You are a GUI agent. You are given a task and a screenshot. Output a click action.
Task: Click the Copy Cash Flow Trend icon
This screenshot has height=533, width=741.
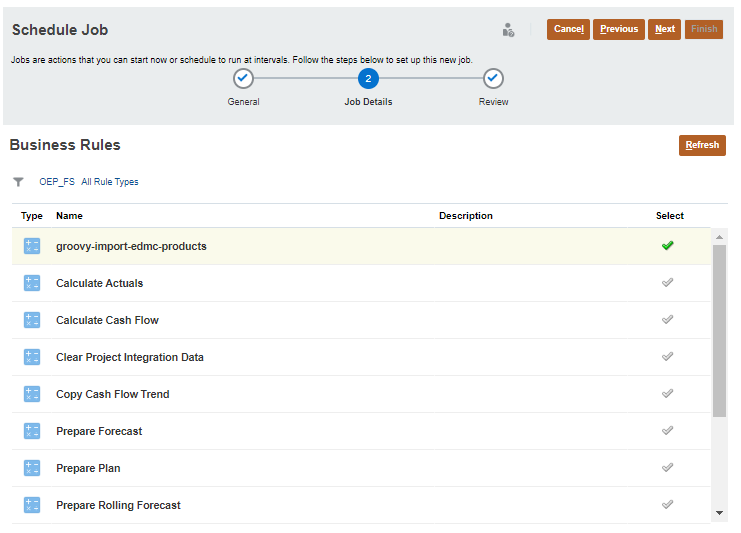pos(32,394)
